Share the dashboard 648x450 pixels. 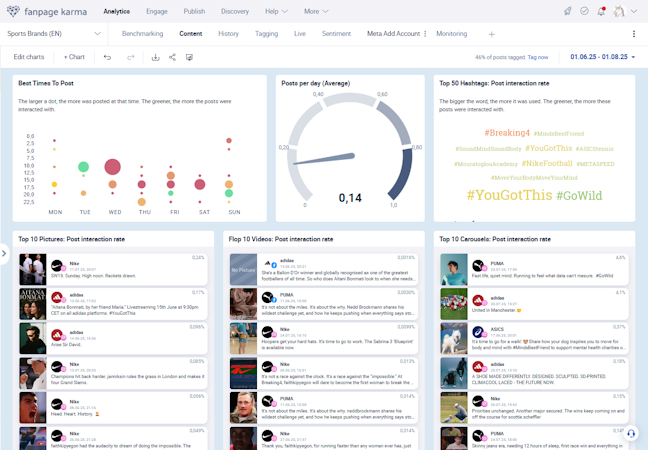(x=172, y=57)
